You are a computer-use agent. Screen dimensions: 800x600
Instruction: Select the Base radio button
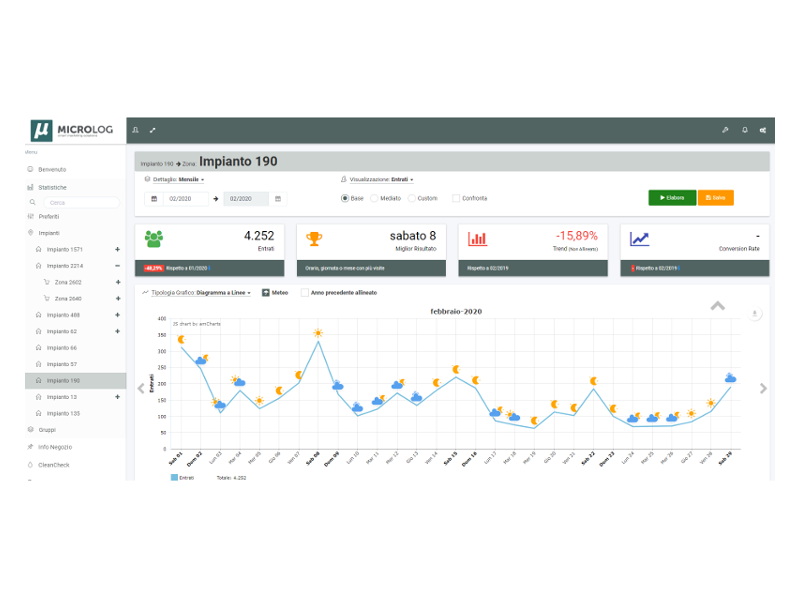pos(345,198)
